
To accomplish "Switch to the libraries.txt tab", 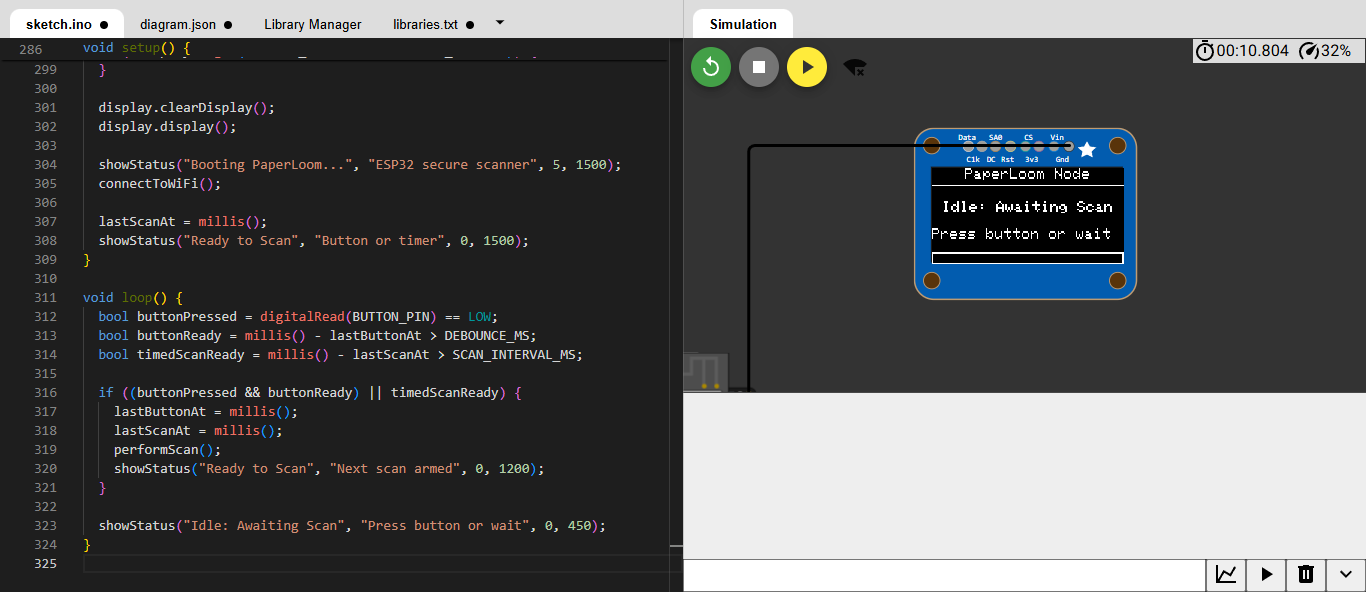I will [x=433, y=24].
